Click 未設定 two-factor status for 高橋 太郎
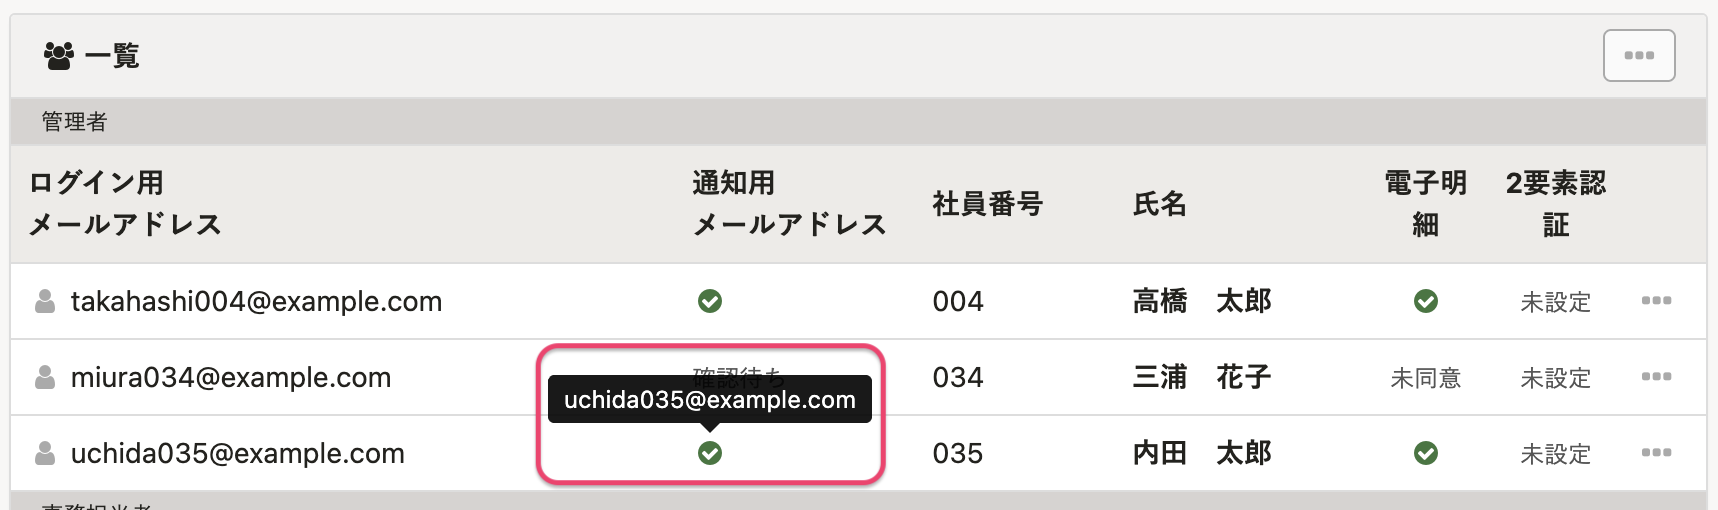Screen dimensions: 1718x510 1555,302
